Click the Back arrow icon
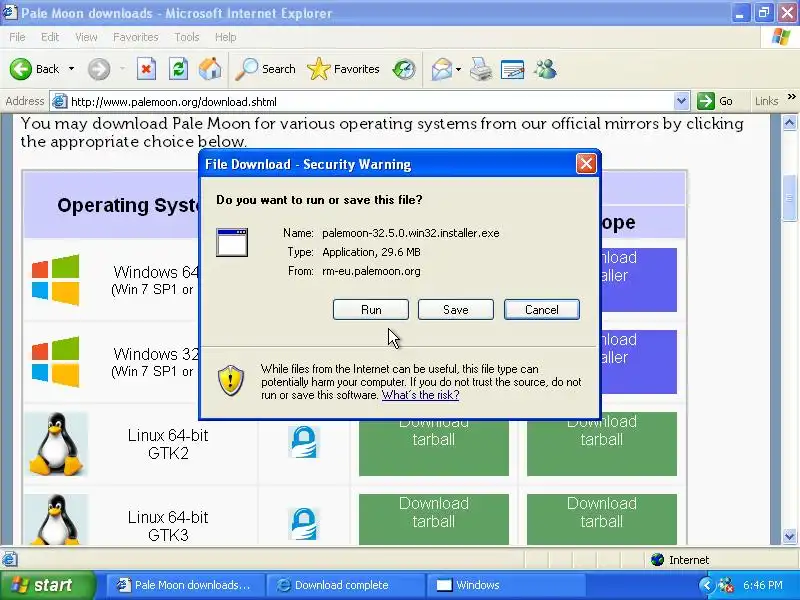 point(20,69)
